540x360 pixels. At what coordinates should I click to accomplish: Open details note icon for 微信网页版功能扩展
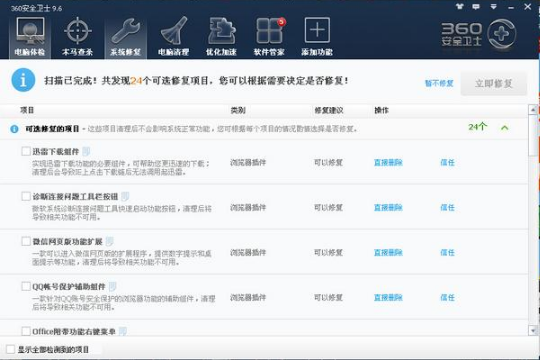(x=110, y=241)
